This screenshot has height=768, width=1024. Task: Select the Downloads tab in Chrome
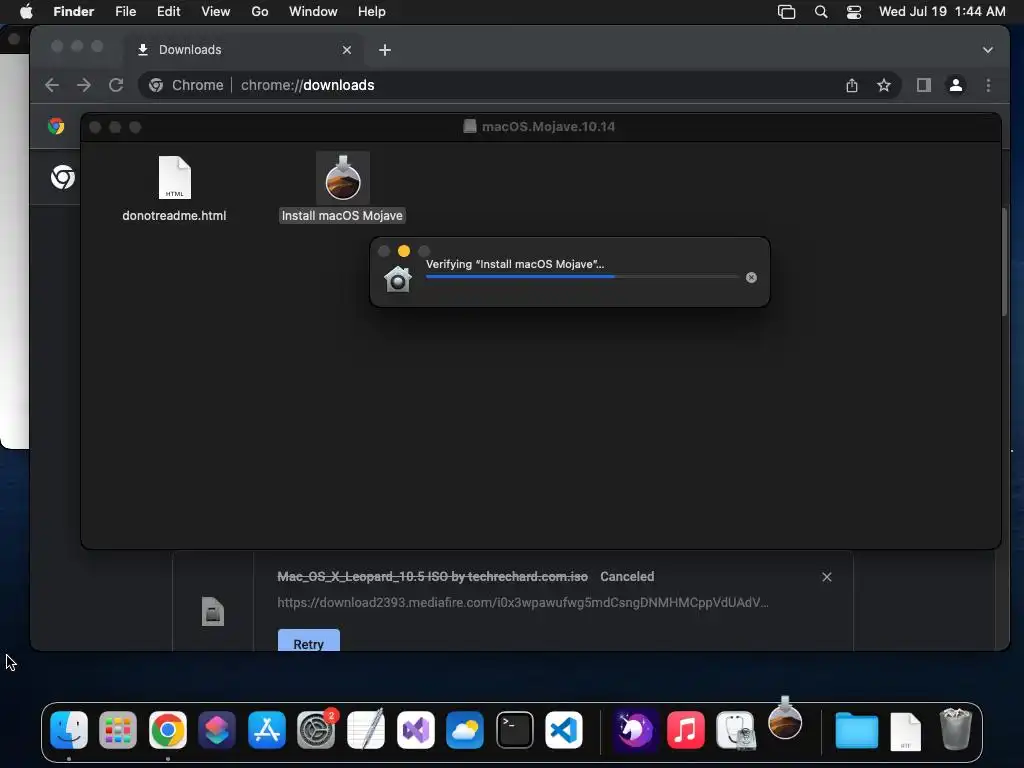click(242, 50)
